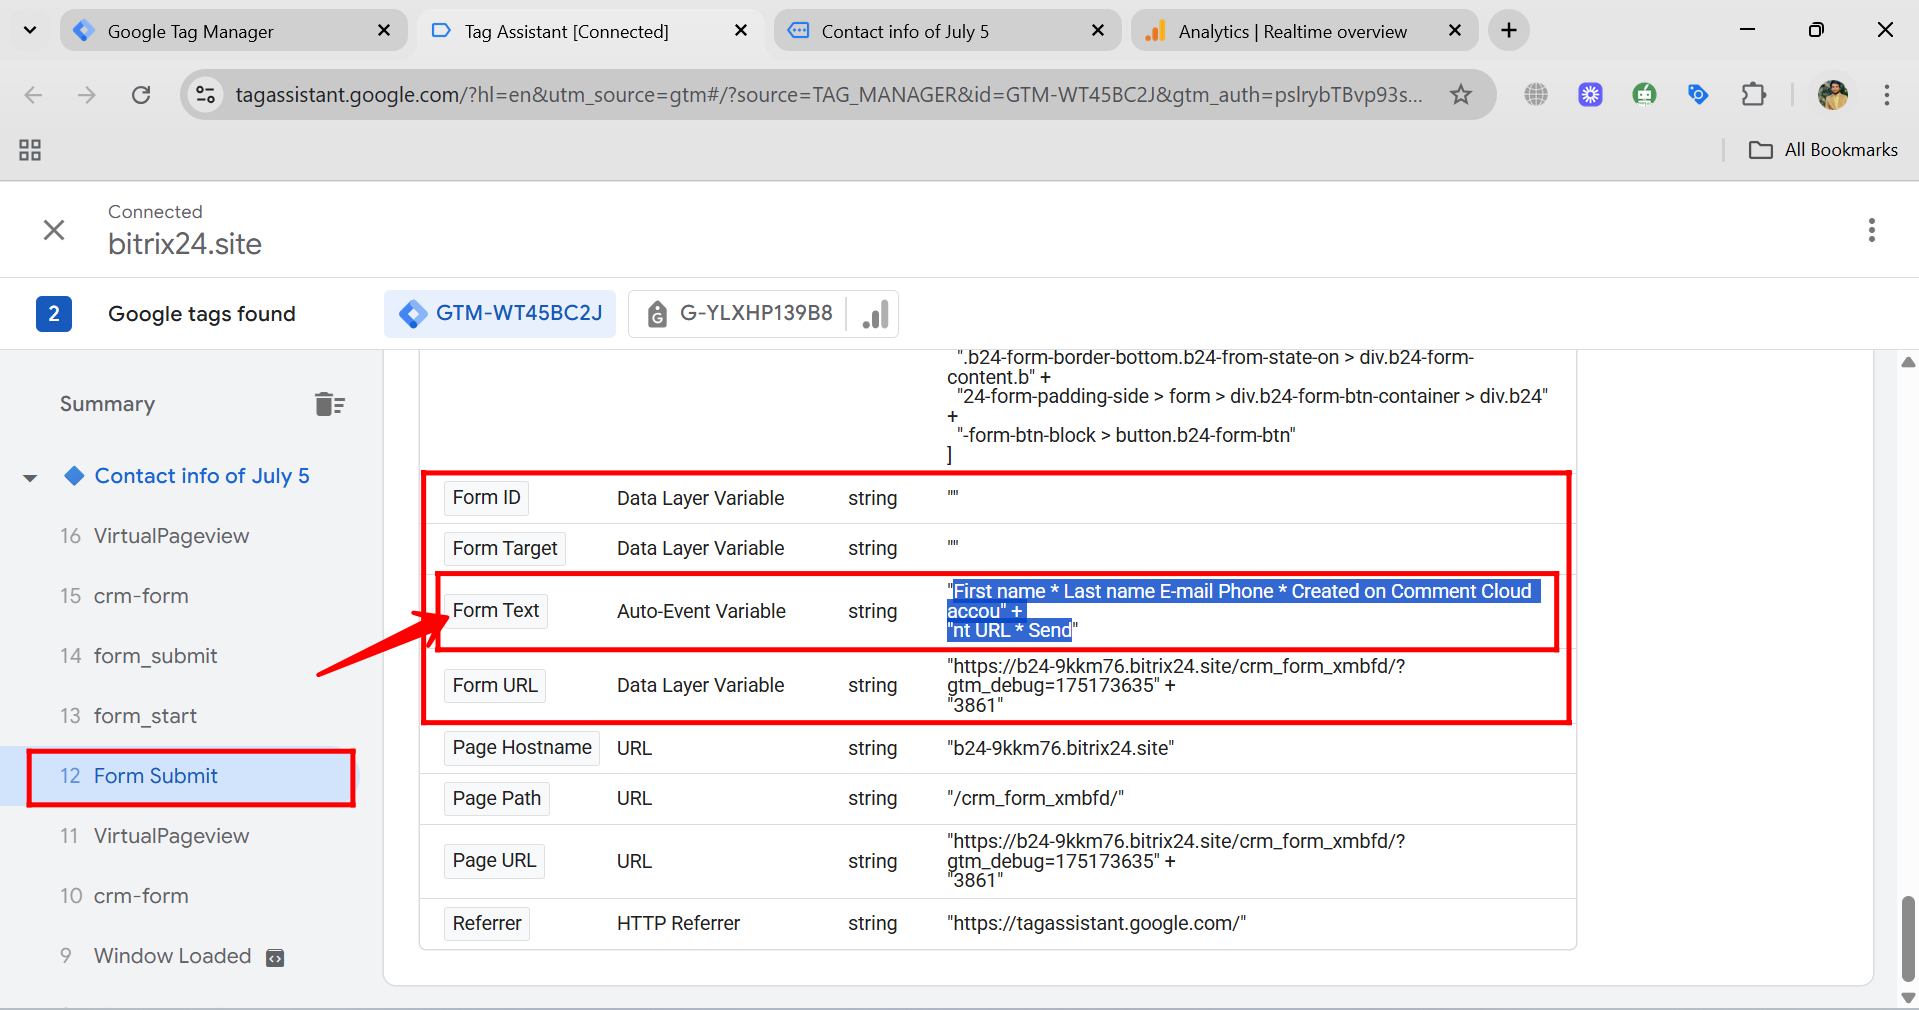Click the Auto-Event Variable type cell
Viewport: 1919px width, 1010px height.
[x=701, y=611]
